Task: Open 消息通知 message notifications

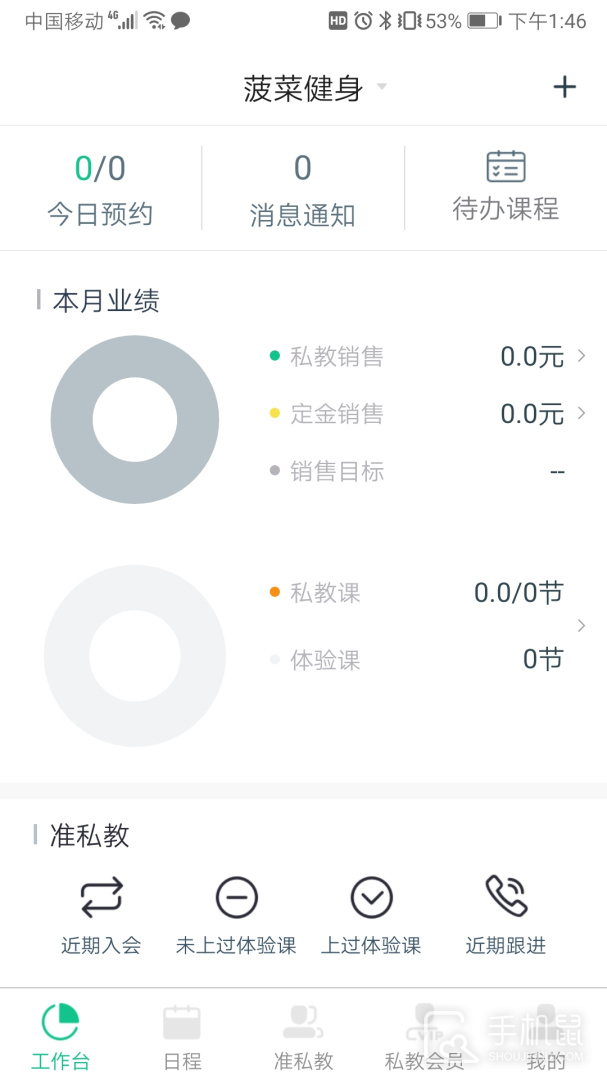Action: coord(302,185)
